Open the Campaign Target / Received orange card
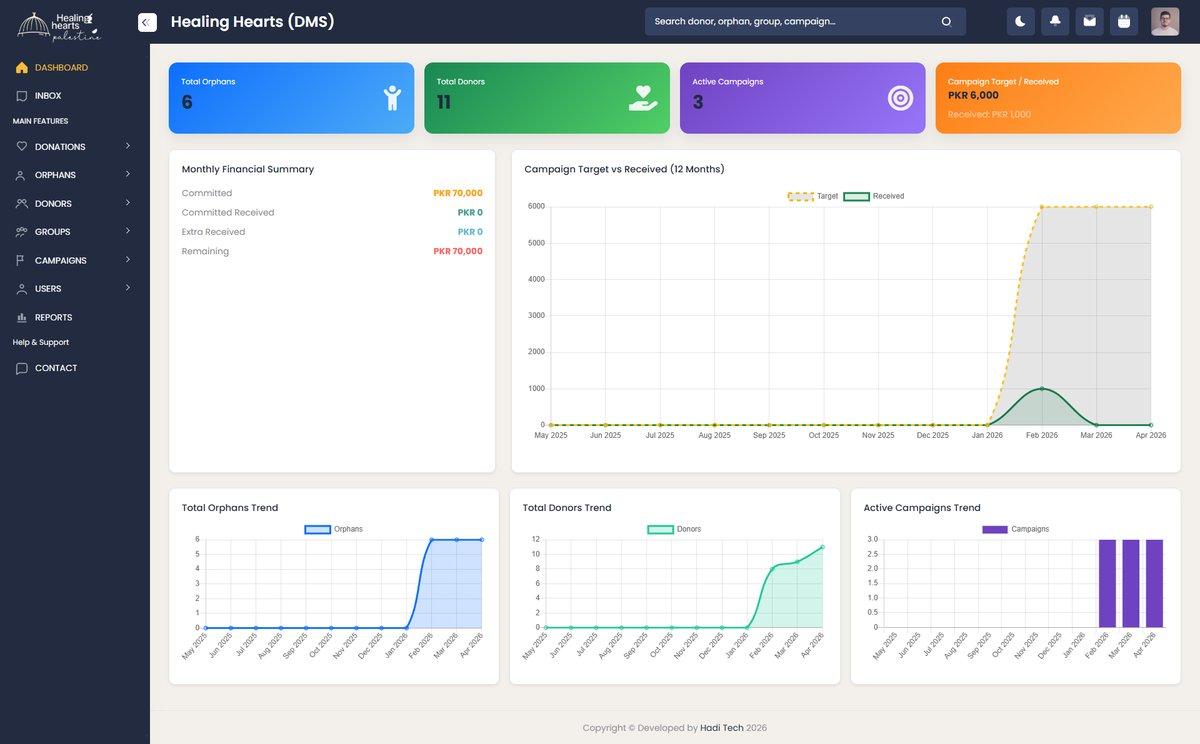The image size is (1200, 744). click(1058, 98)
